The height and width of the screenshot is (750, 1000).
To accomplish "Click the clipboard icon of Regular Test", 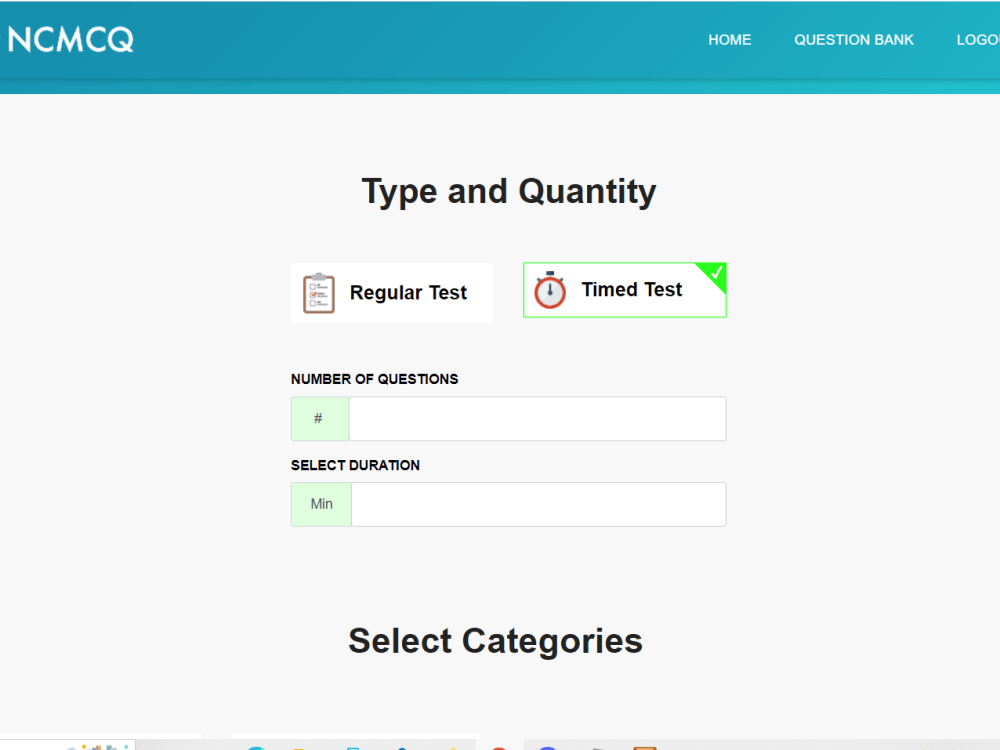I will click(x=319, y=293).
